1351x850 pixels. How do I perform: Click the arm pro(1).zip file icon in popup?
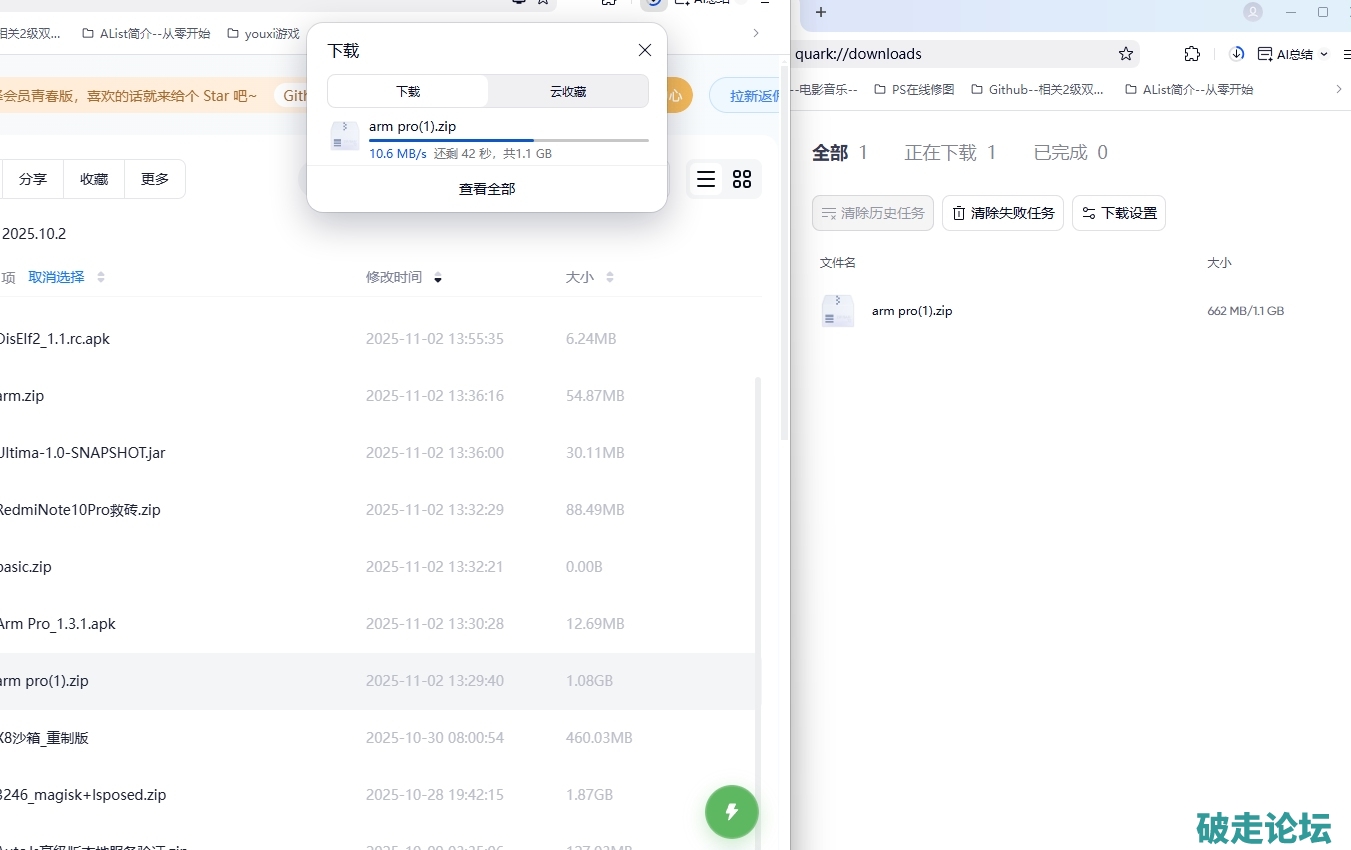(344, 136)
